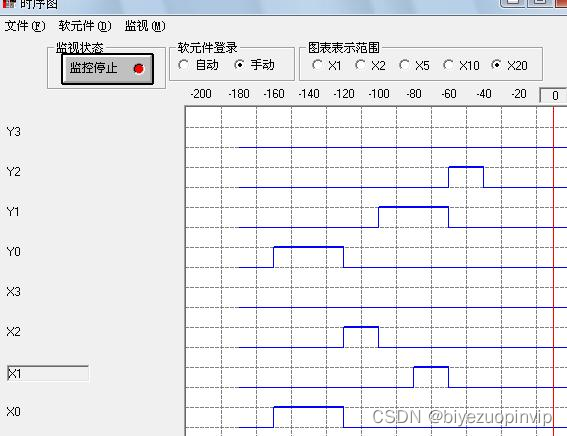567x436 pixels.
Task: Open the 监视(M) menu
Action: (x=145, y=26)
